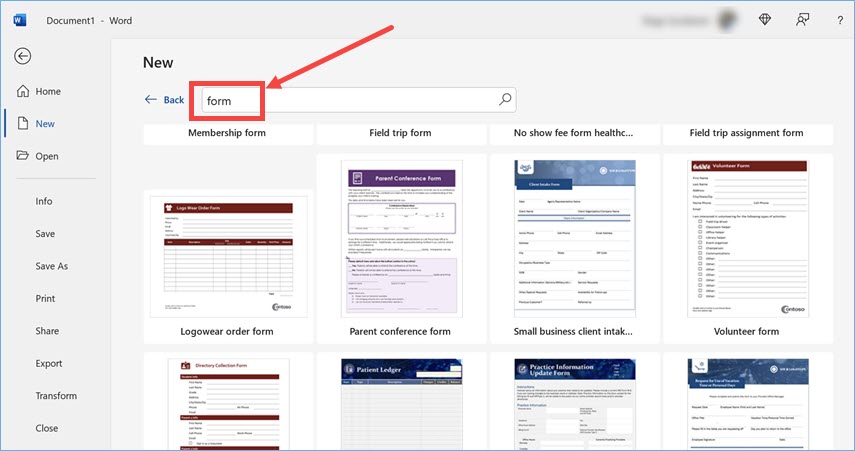Click the back arrow circle icon

tap(22, 57)
